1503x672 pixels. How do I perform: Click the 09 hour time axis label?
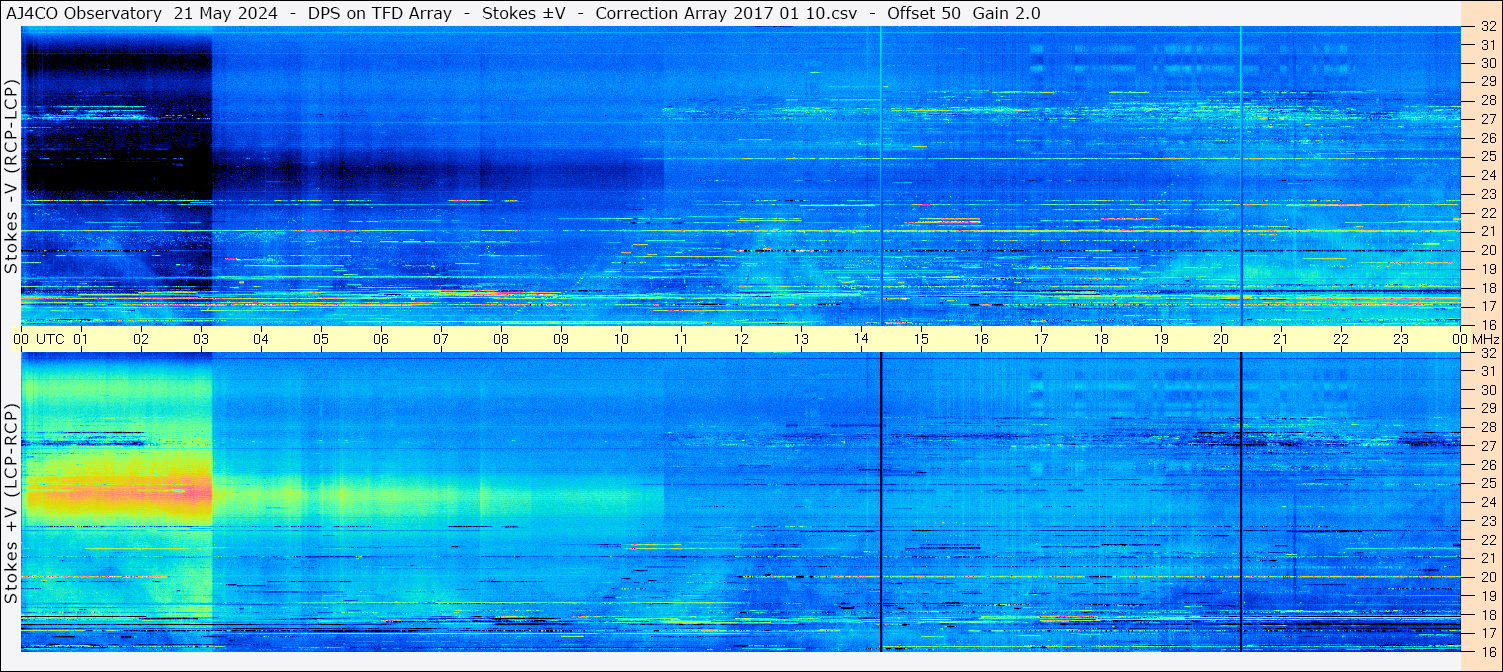tap(561, 339)
